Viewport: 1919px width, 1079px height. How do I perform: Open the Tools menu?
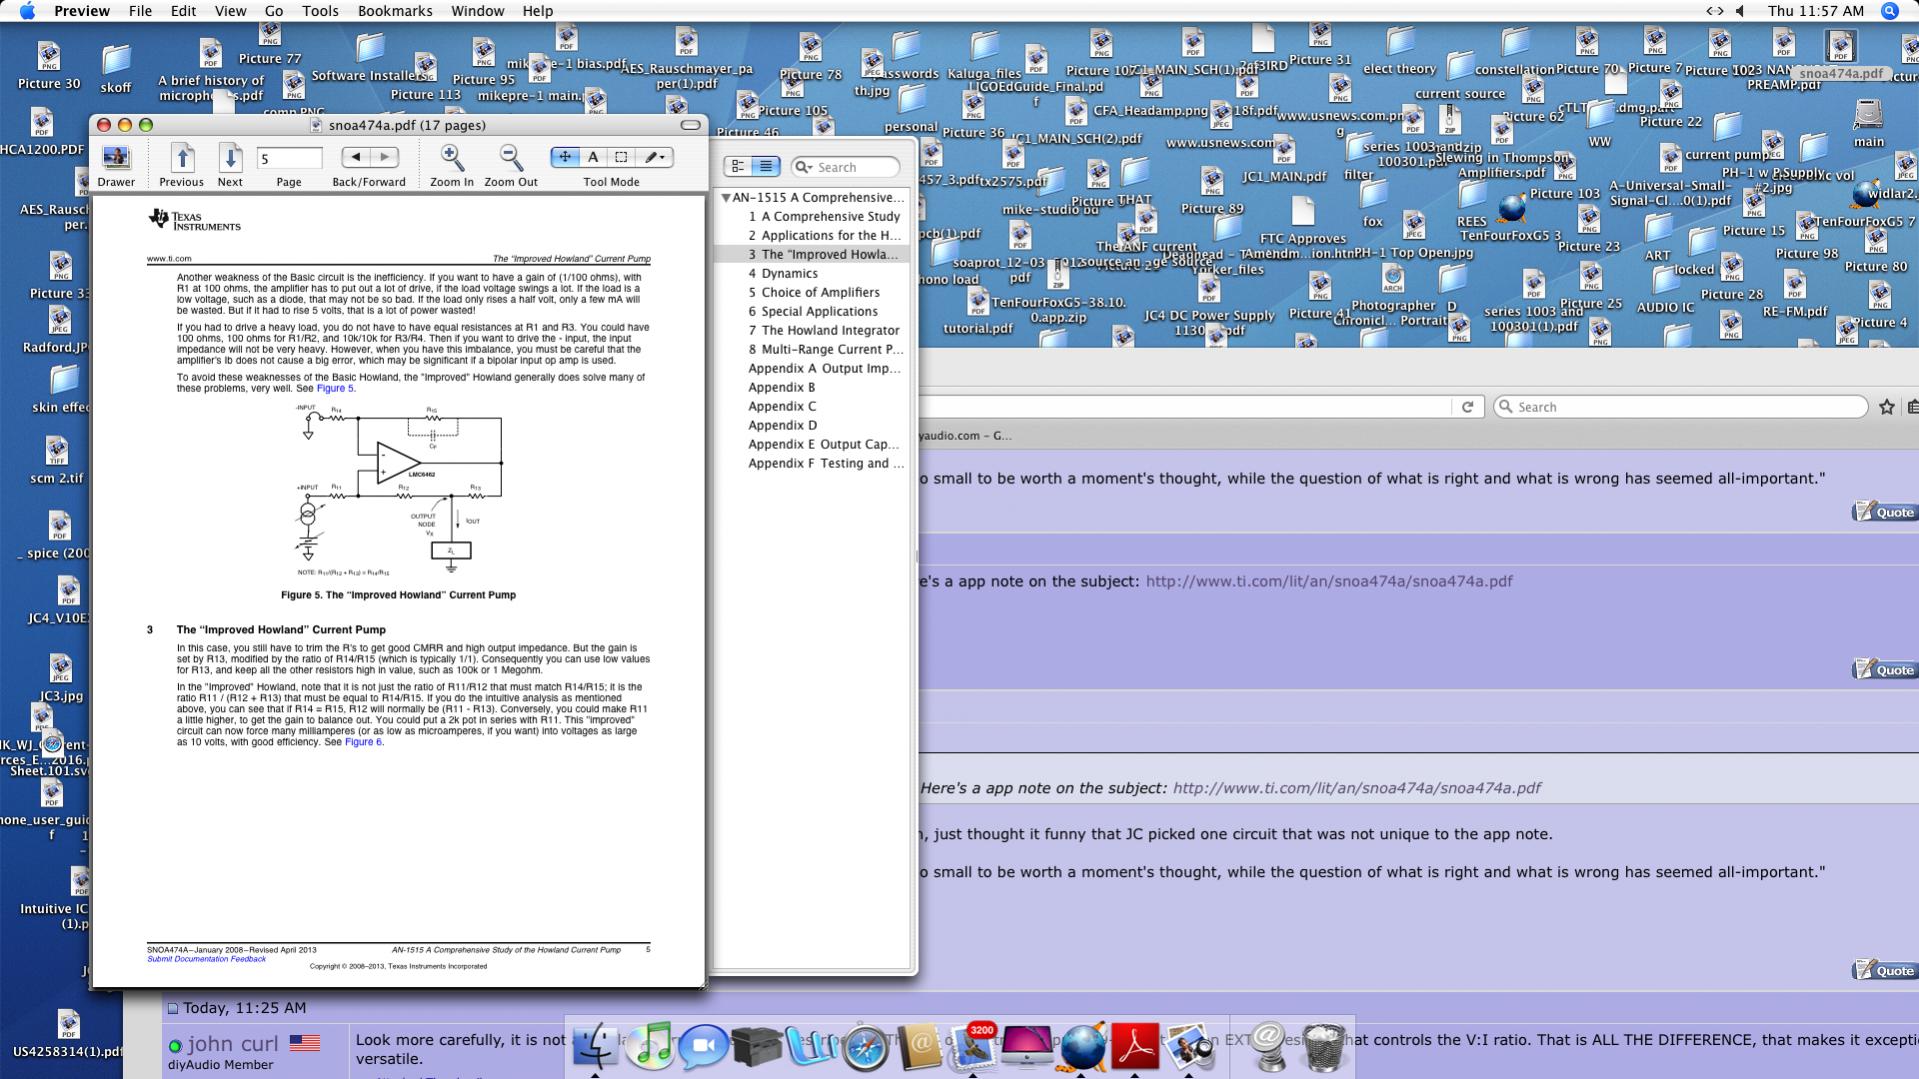click(x=320, y=11)
